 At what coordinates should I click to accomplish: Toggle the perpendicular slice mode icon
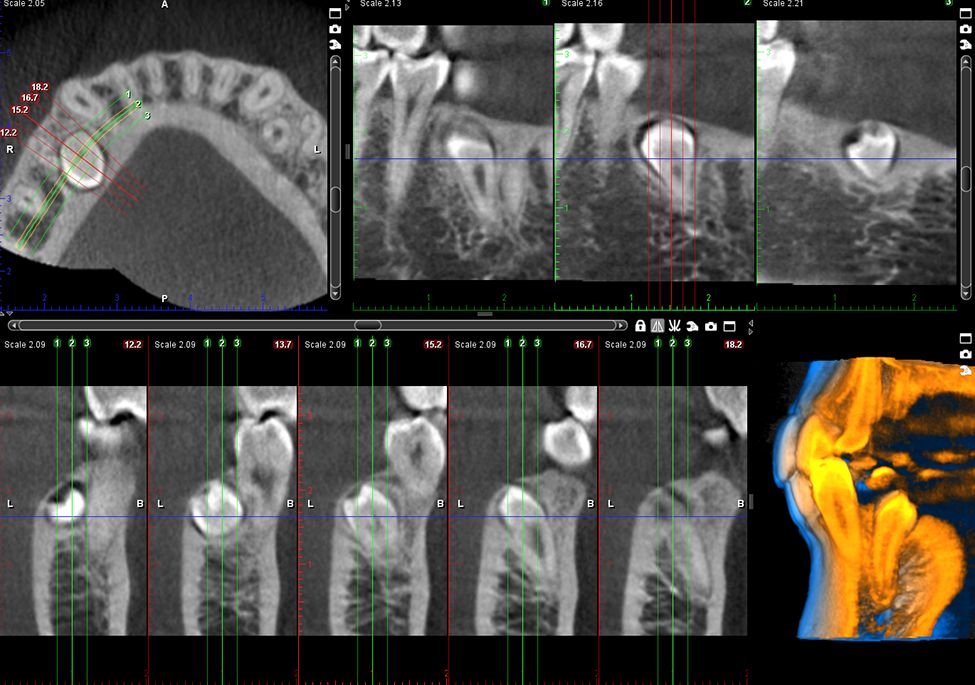click(658, 326)
